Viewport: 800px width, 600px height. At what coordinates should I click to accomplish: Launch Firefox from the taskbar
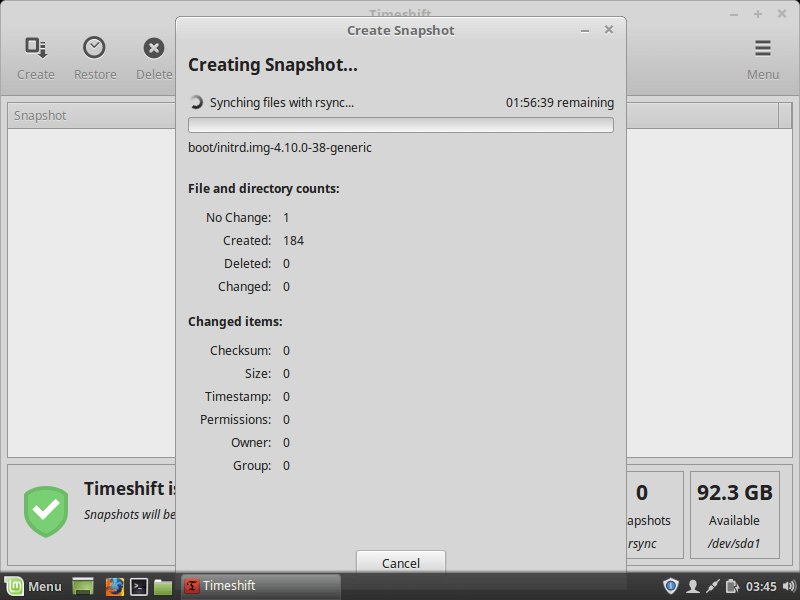coord(114,586)
